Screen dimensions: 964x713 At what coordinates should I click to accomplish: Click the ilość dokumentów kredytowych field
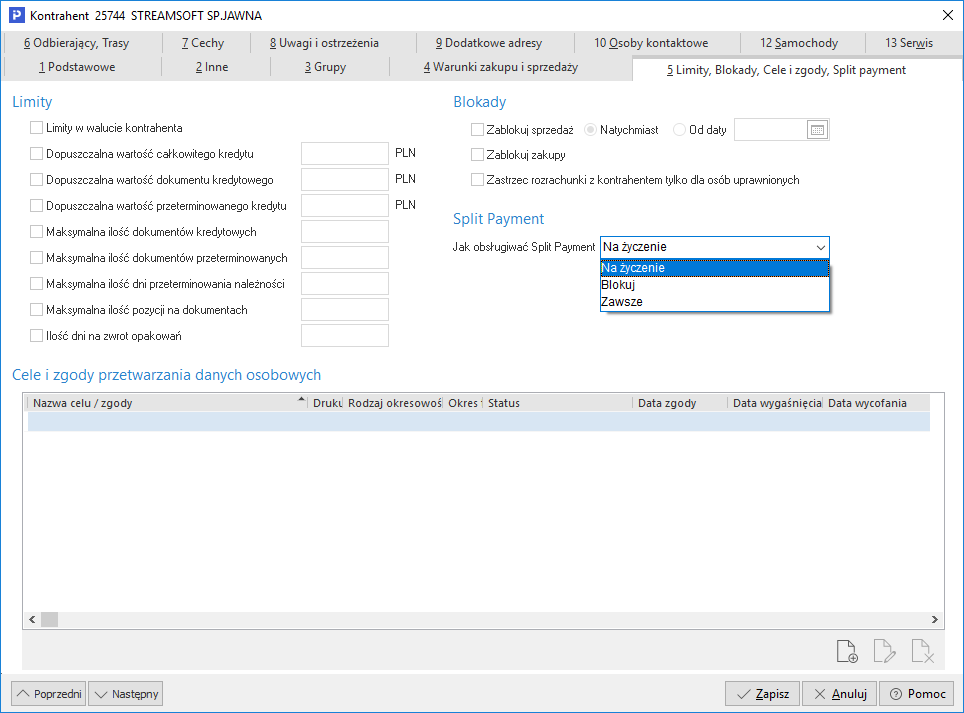click(345, 232)
